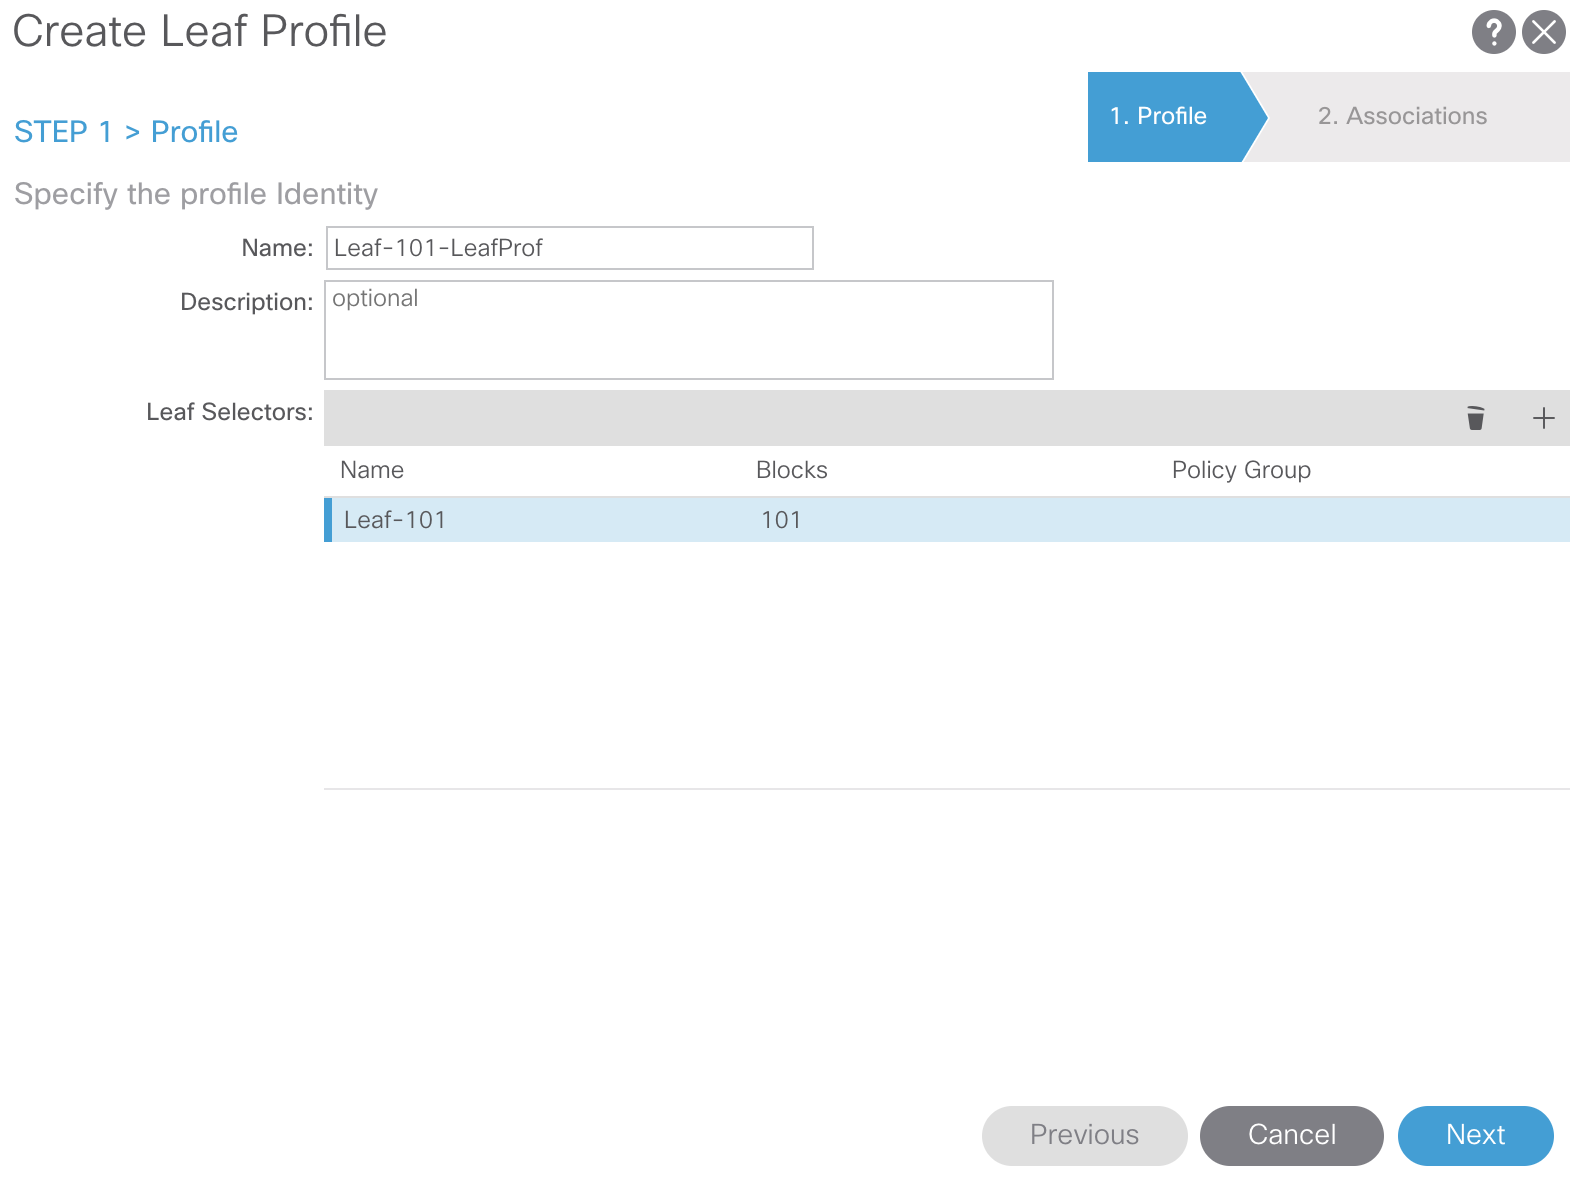
Task: Delete selected leaf selector with trash icon
Action: [x=1475, y=418]
